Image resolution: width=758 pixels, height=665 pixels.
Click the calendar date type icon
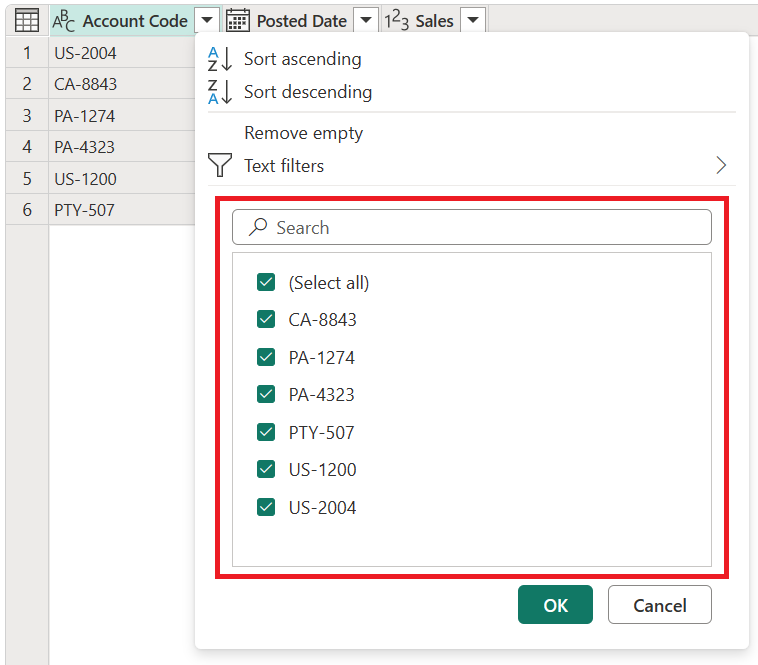pyautogui.click(x=238, y=21)
